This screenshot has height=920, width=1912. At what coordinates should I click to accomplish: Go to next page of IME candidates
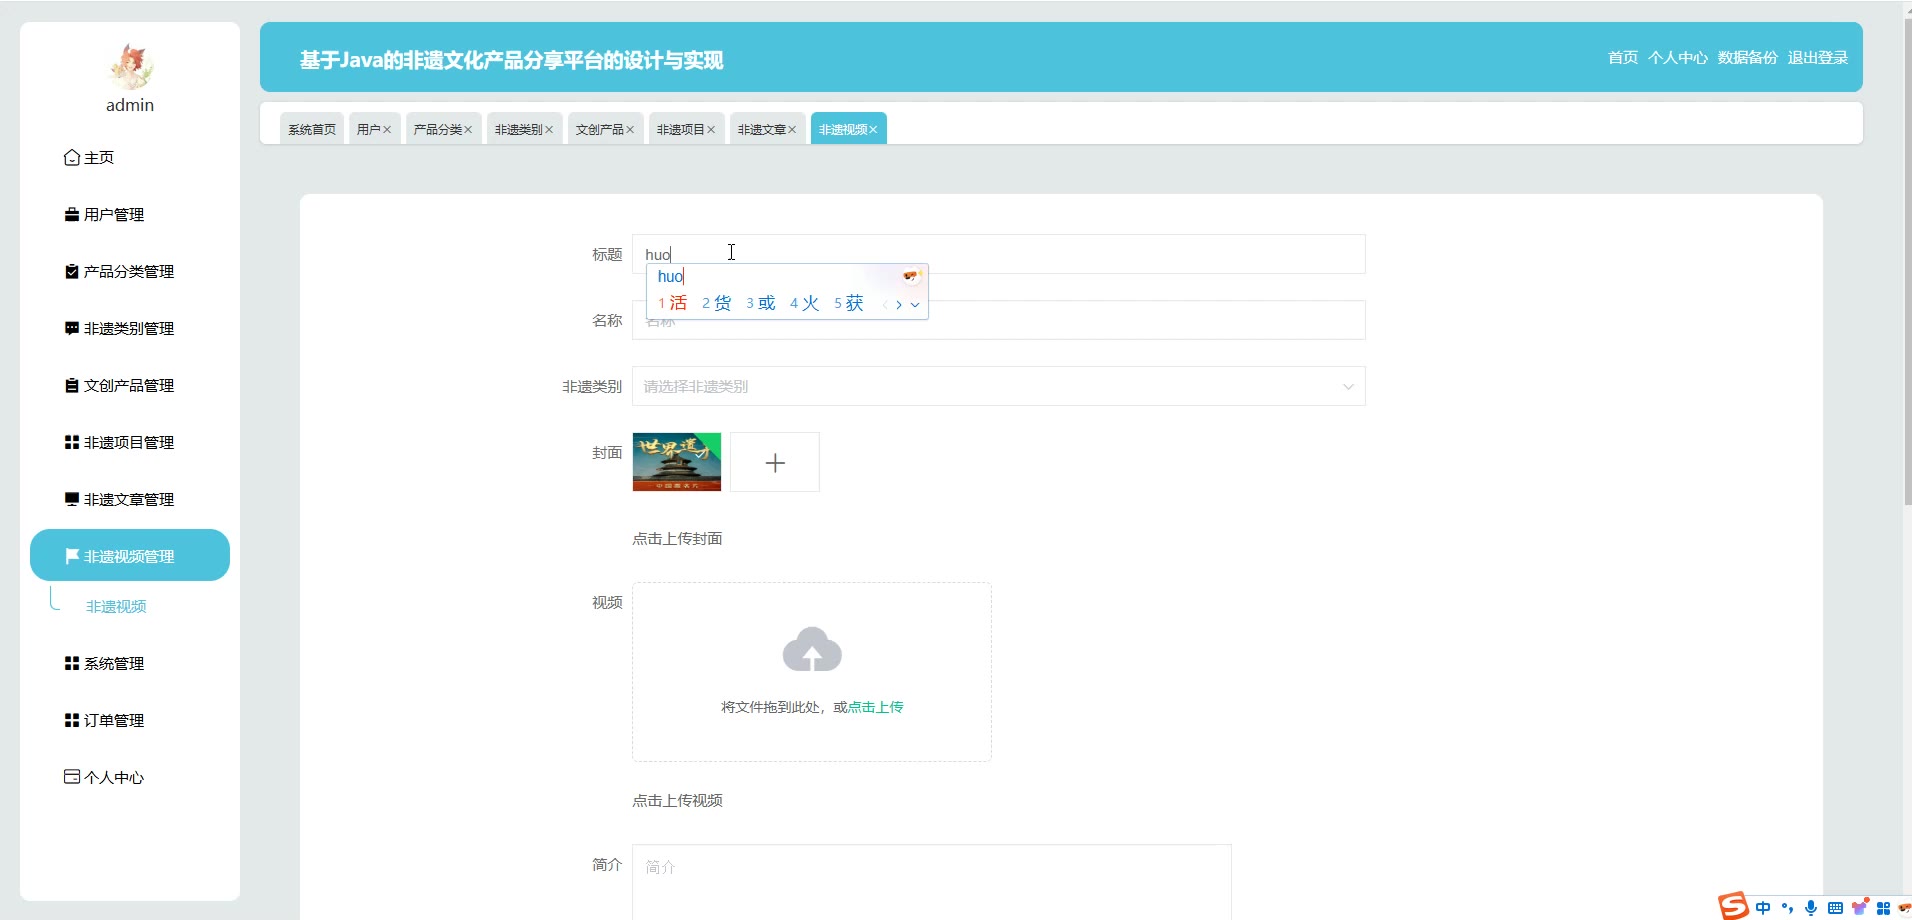(899, 305)
